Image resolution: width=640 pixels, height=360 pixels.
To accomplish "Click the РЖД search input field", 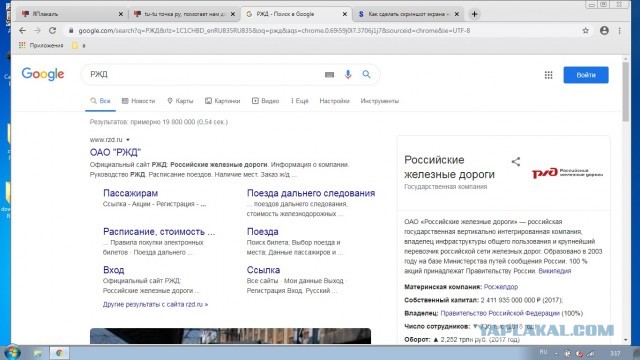I will (x=204, y=74).
